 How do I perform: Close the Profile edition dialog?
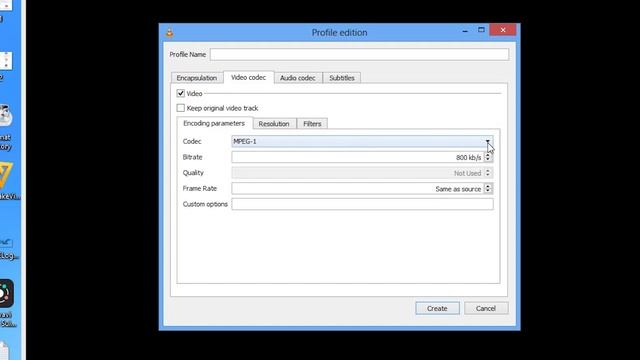pyautogui.click(x=503, y=30)
